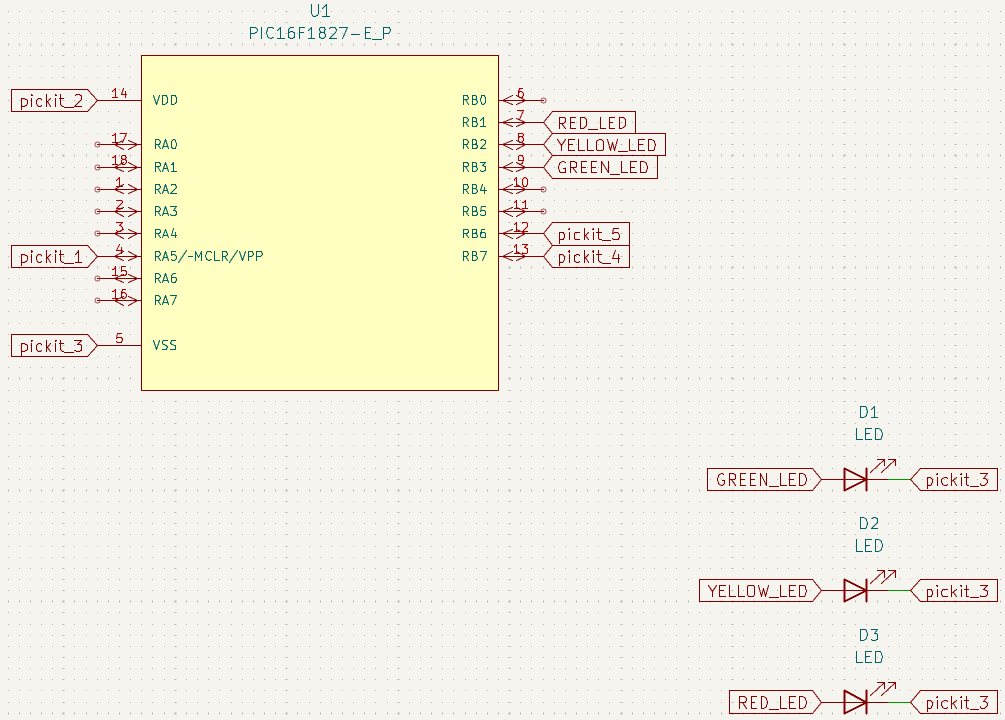Click the unconnected end of pin RA0
This screenshot has height=720, width=1005.
click(97, 144)
